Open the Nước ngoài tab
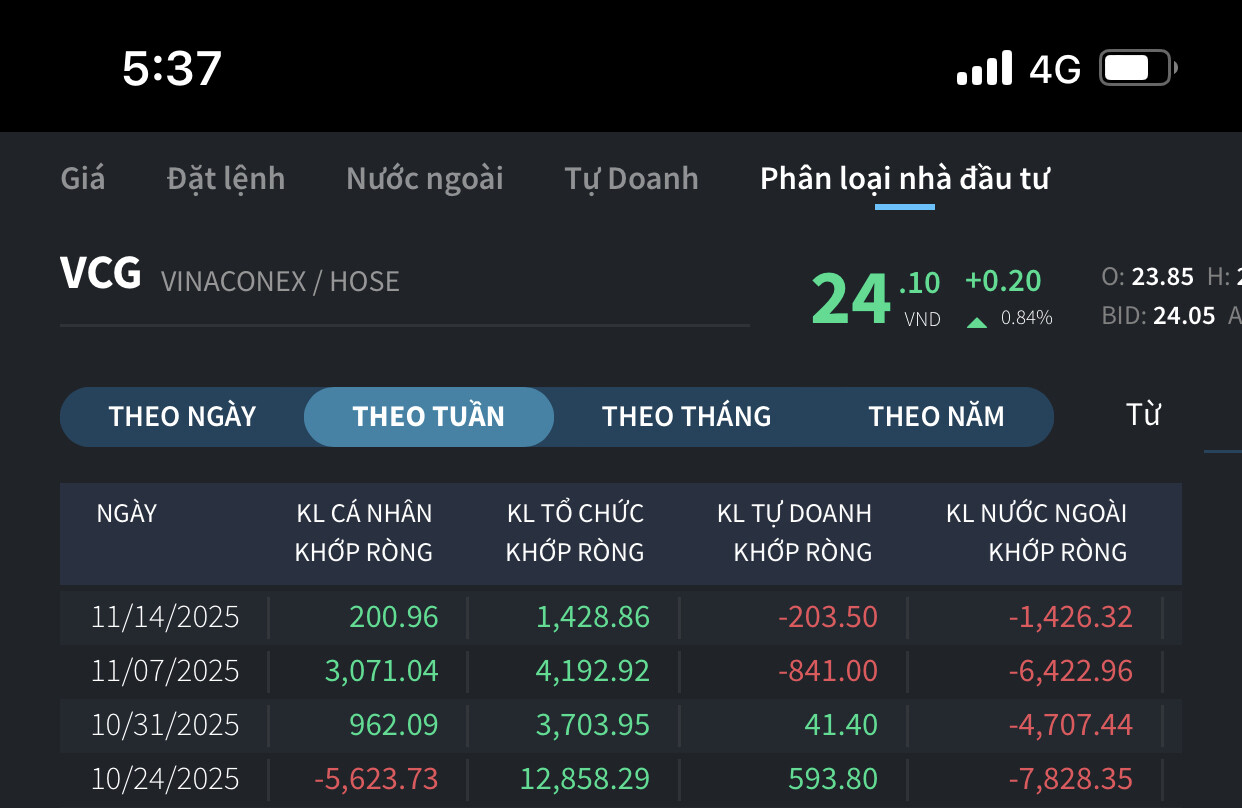This screenshot has width=1242, height=808. 425,179
